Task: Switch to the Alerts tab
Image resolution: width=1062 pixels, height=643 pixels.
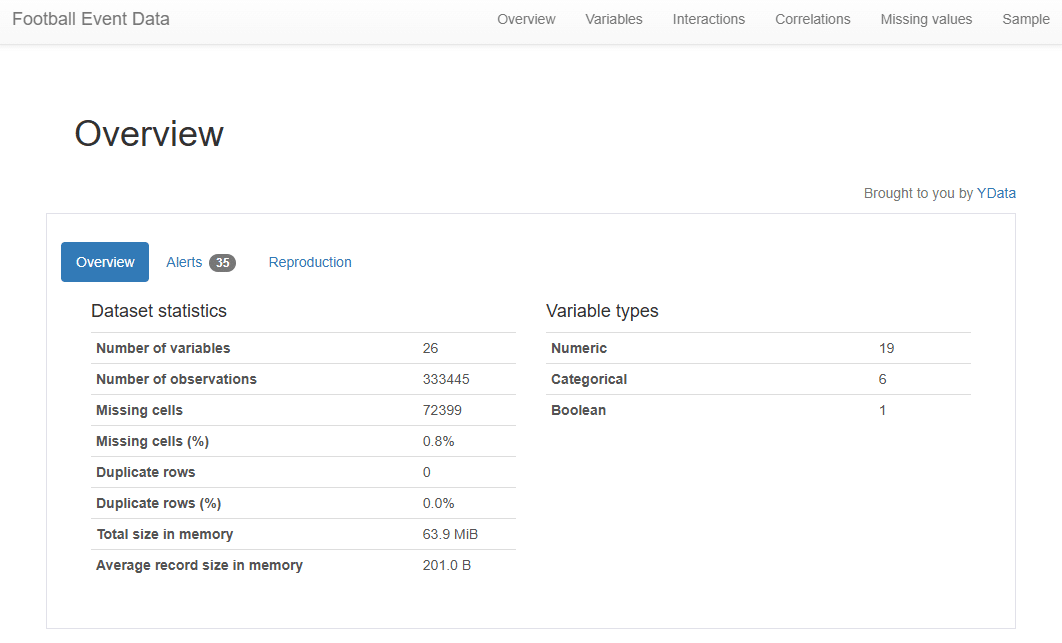Action: pos(185,262)
